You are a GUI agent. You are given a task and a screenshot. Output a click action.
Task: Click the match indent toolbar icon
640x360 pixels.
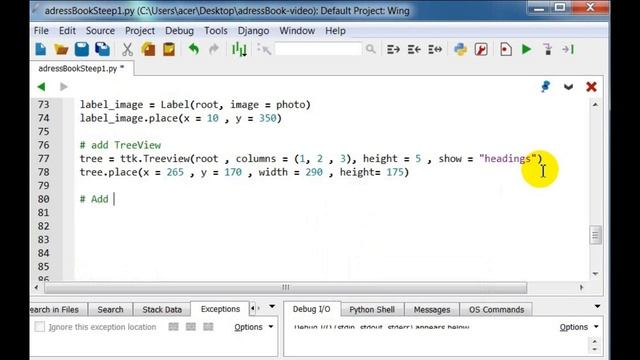pos(435,49)
